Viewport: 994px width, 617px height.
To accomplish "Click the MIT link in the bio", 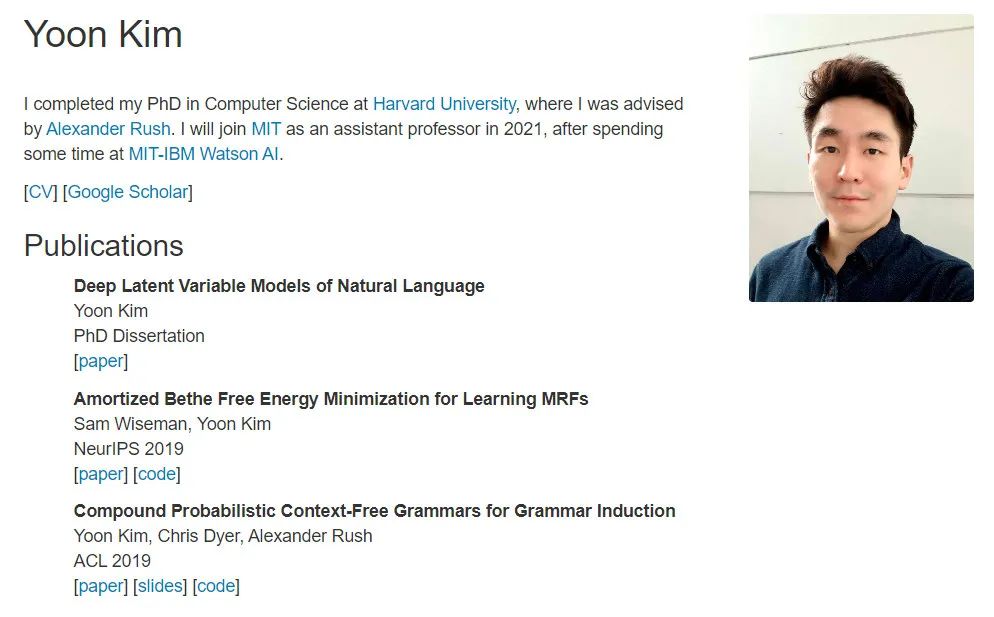I will [266, 129].
